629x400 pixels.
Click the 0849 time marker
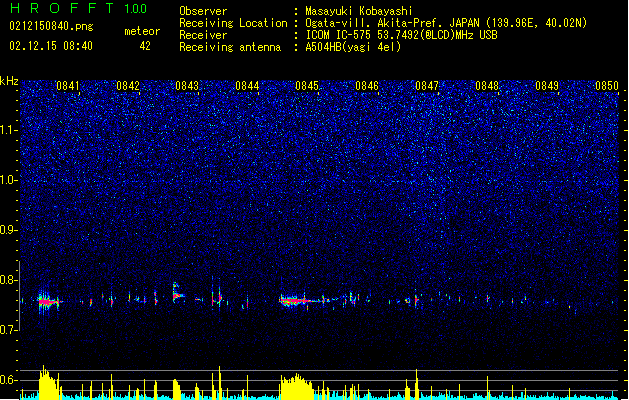point(547,86)
